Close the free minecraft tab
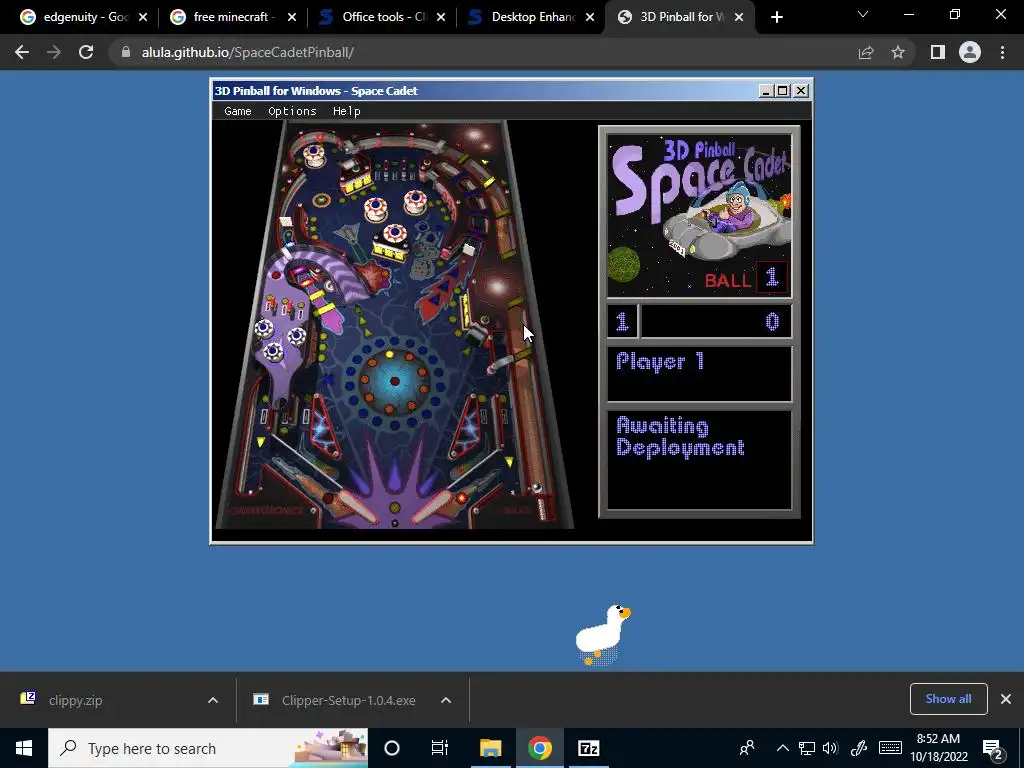The width and height of the screenshot is (1024, 768). click(292, 18)
